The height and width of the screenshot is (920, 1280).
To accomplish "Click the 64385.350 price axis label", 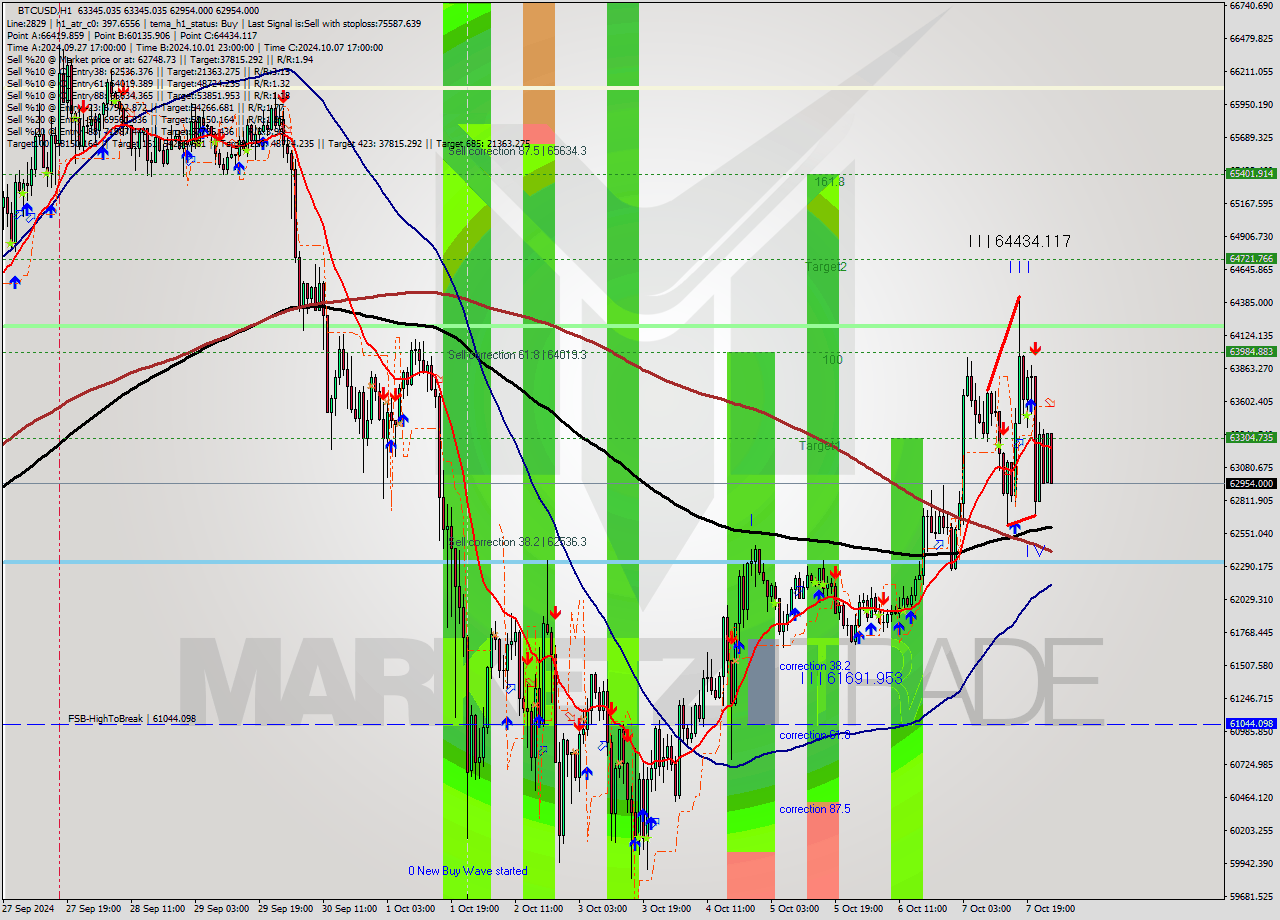I will (x=1251, y=302).
